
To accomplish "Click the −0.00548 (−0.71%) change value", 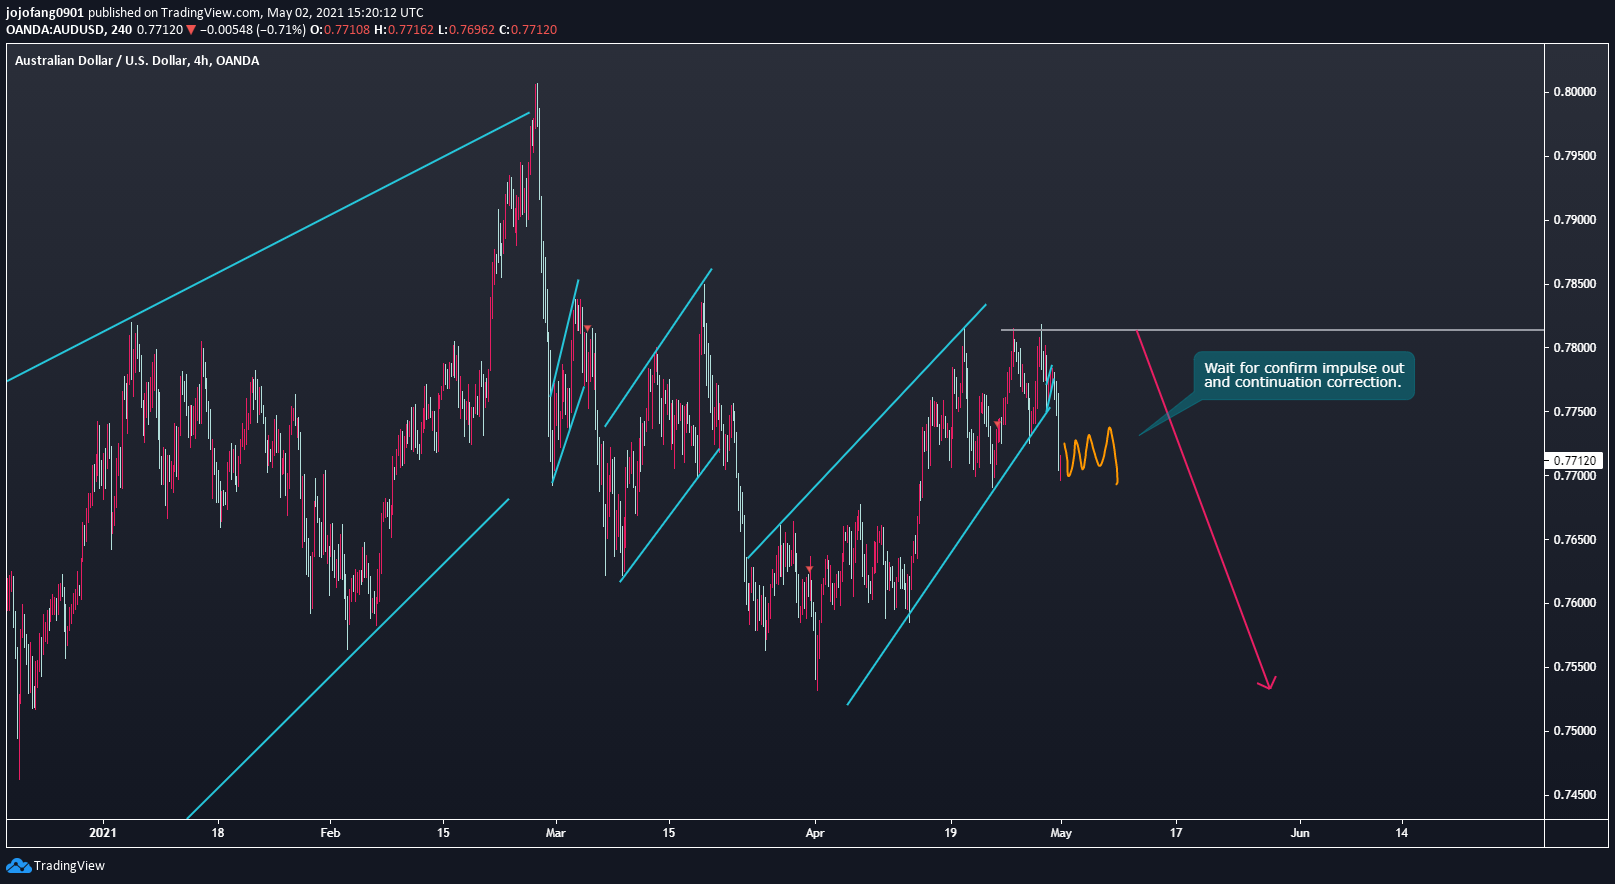I will click(253, 30).
